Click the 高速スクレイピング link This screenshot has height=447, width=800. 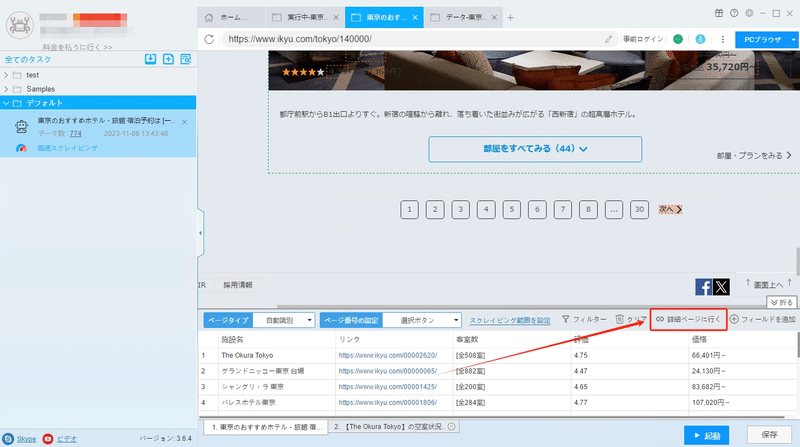pyautogui.click(x=67, y=148)
